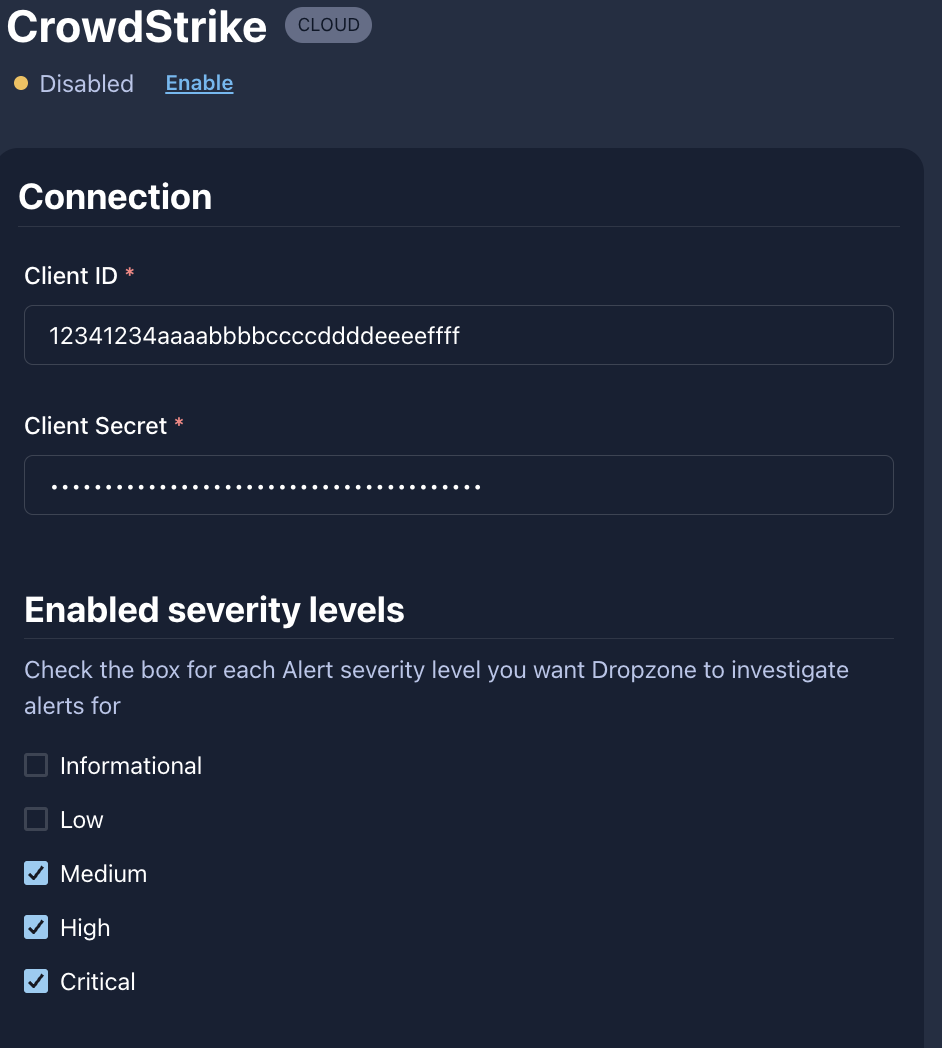This screenshot has height=1048, width=942.
Task: Check the Low severity checkbox
Action: click(36, 820)
